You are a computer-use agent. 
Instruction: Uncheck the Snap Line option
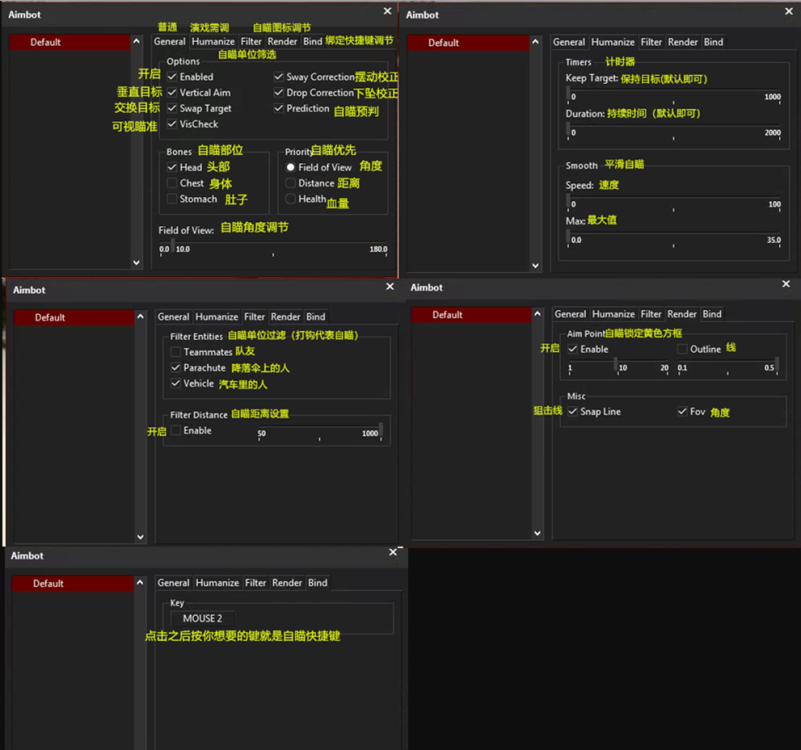tap(572, 412)
